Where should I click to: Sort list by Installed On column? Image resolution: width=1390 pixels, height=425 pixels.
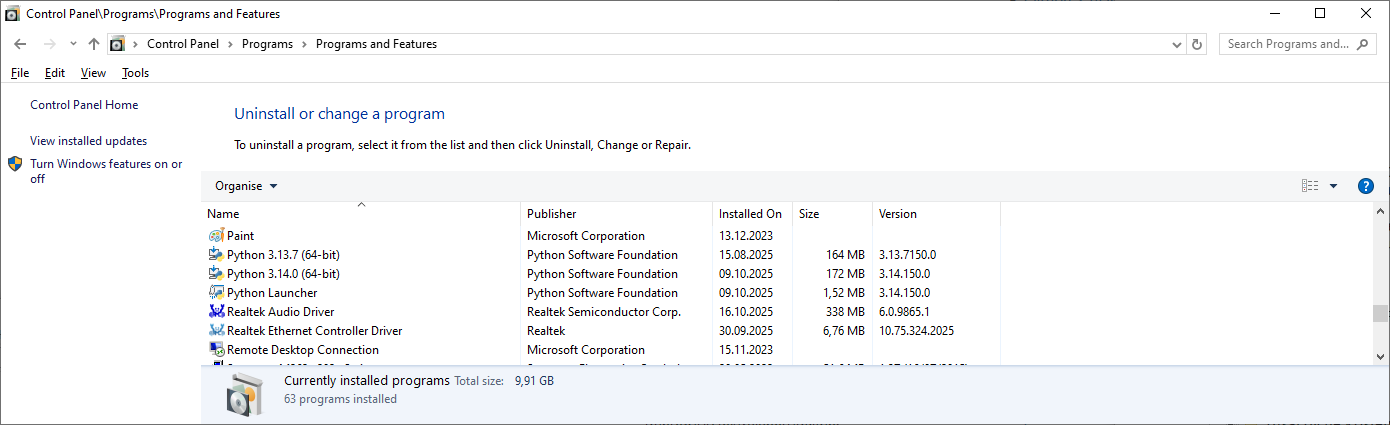click(750, 214)
